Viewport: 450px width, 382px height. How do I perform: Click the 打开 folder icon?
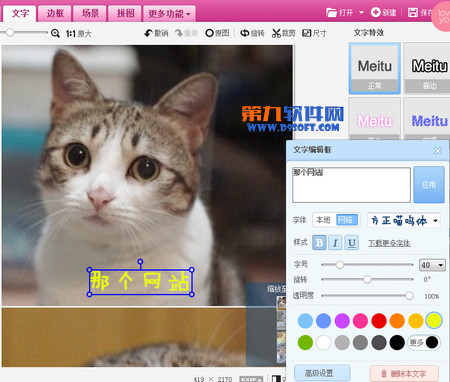coord(331,13)
